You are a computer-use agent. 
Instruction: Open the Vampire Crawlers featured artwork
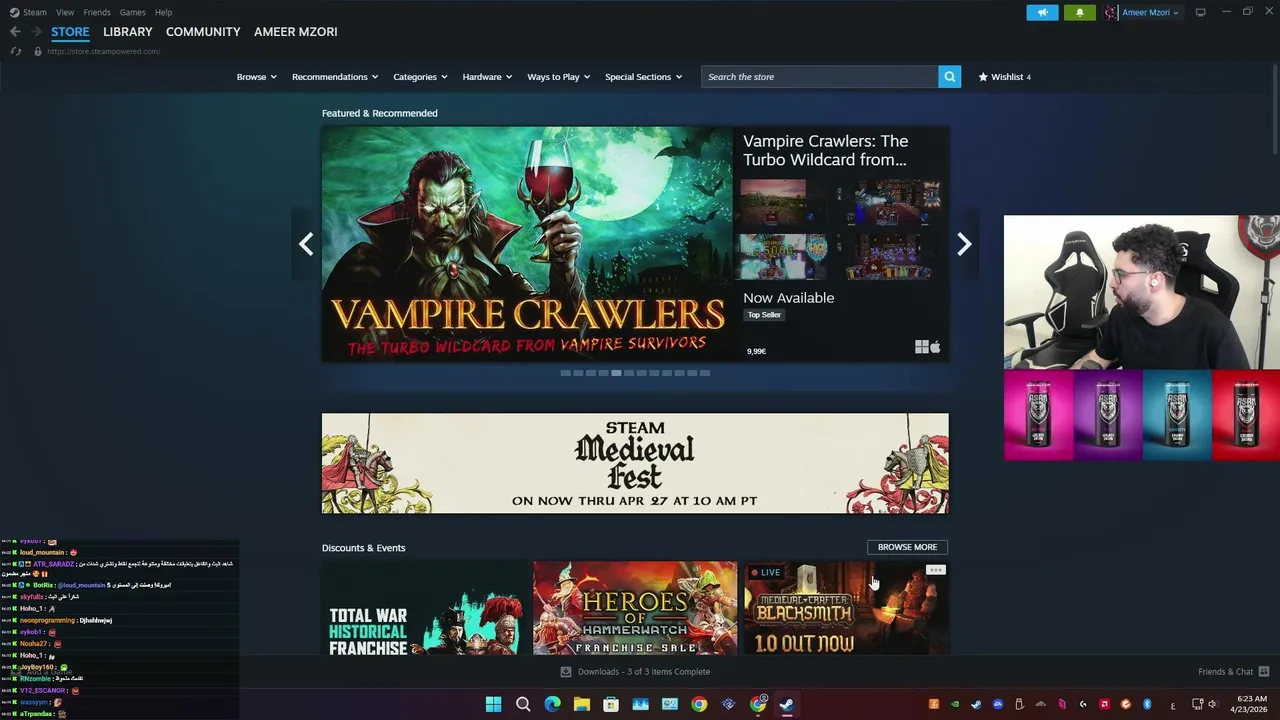527,244
